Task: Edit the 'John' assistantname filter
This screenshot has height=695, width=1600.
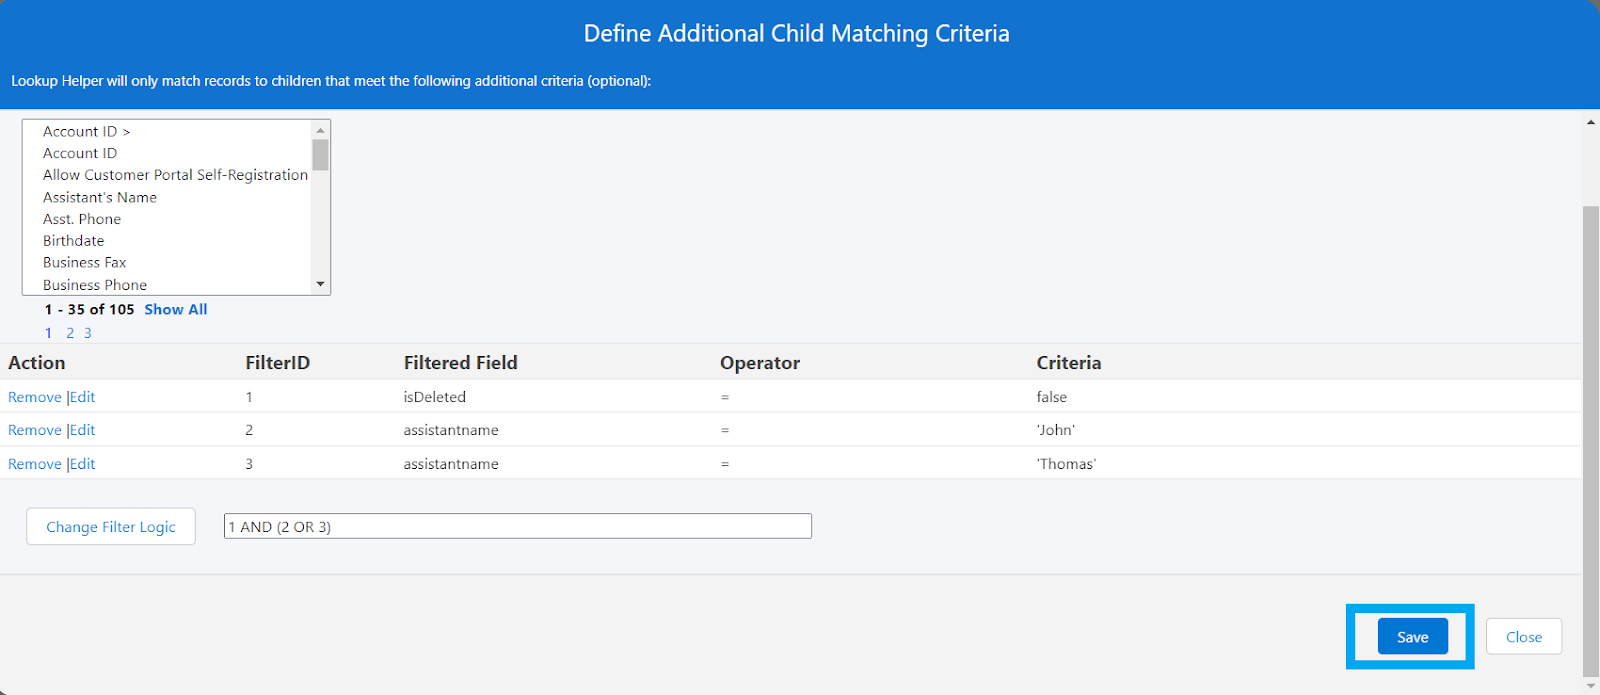Action: point(83,430)
